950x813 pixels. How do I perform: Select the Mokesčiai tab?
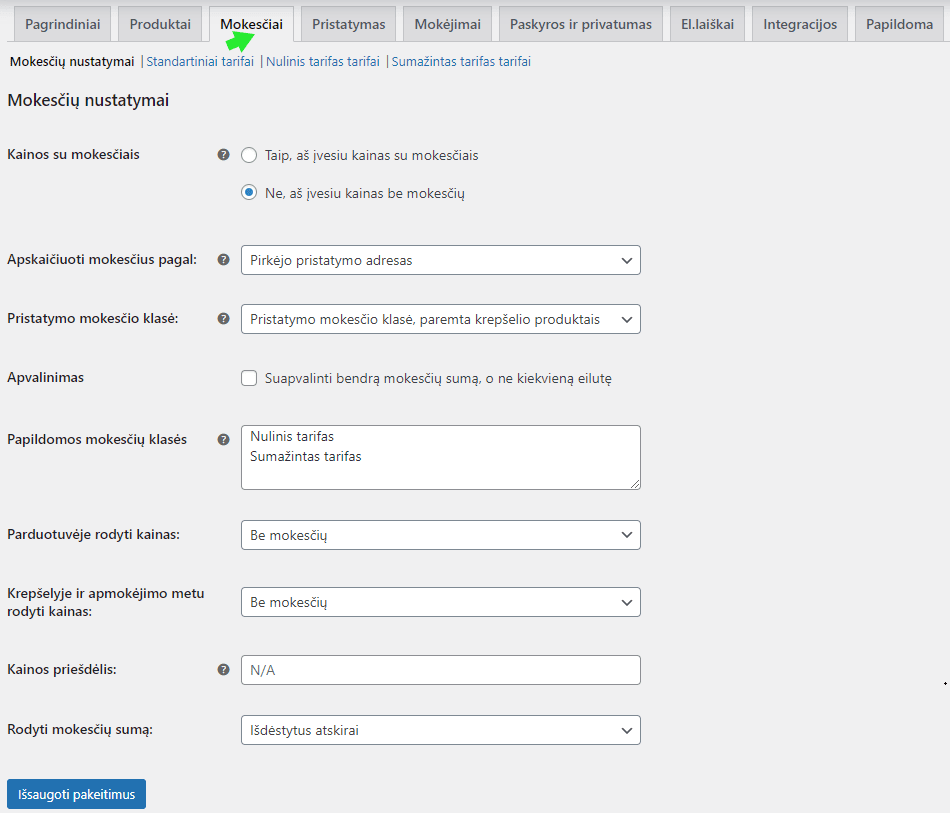[x=251, y=24]
